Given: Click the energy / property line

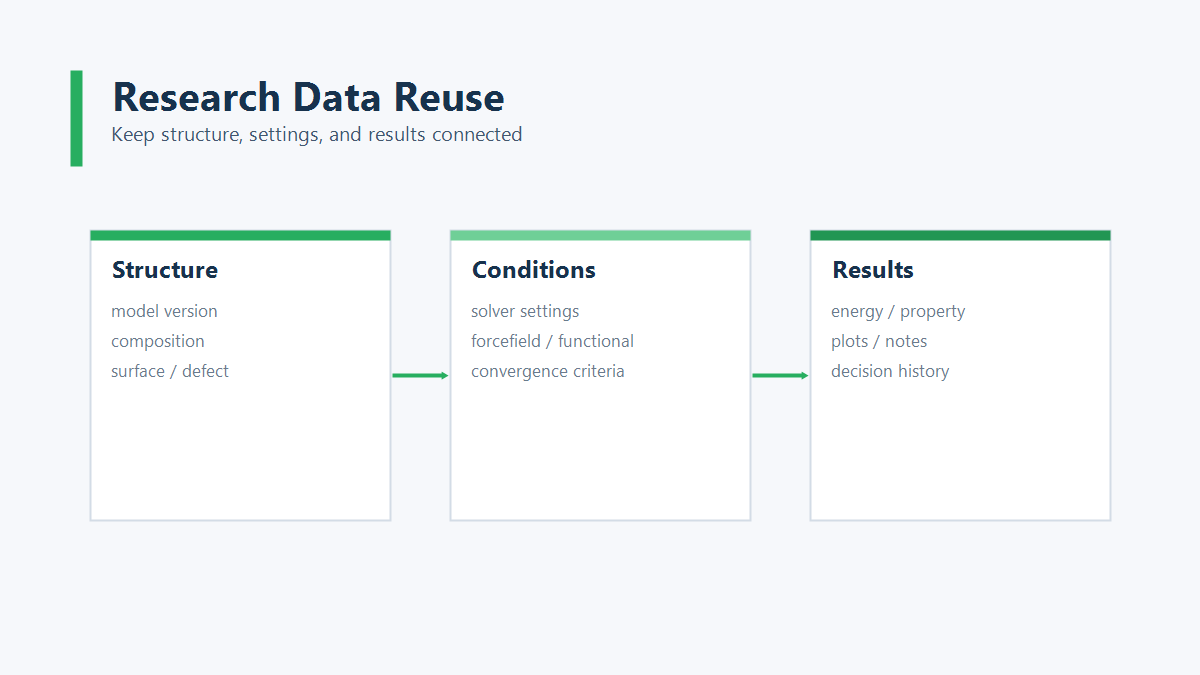Looking at the screenshot, I should click(898, 311).
